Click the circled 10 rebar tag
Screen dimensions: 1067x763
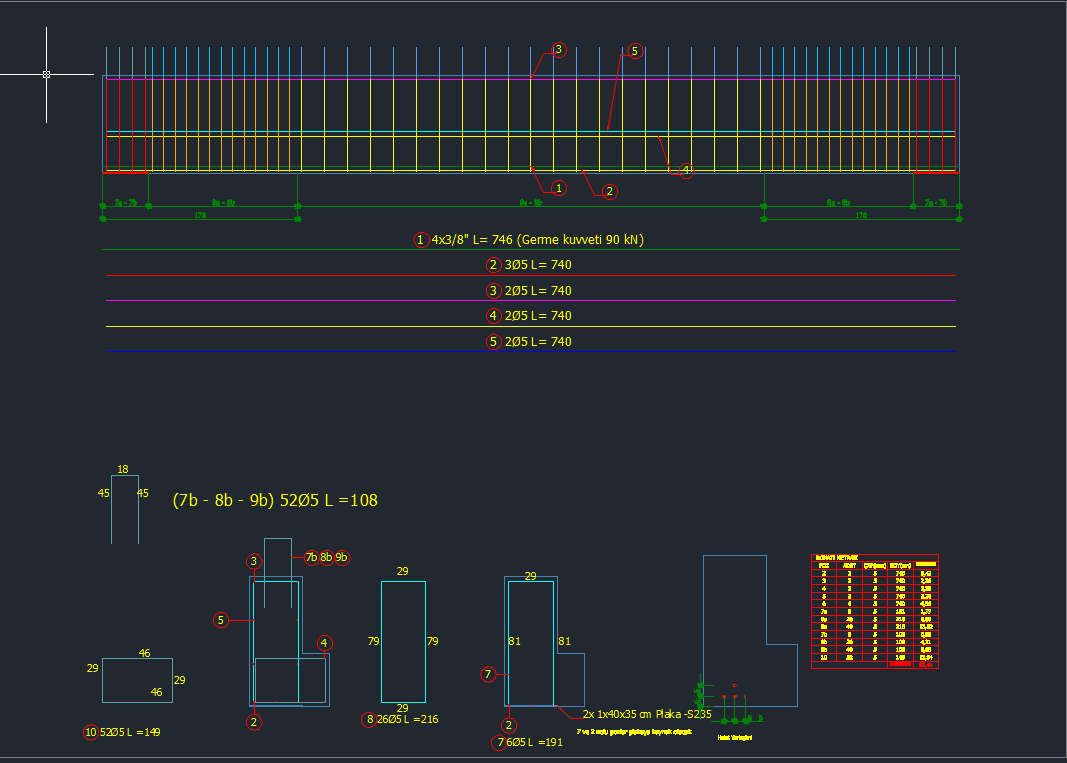91,732
